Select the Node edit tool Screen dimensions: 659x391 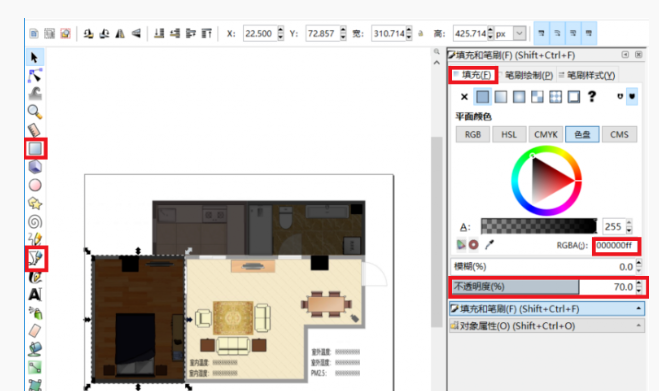(x=34, y=76)
